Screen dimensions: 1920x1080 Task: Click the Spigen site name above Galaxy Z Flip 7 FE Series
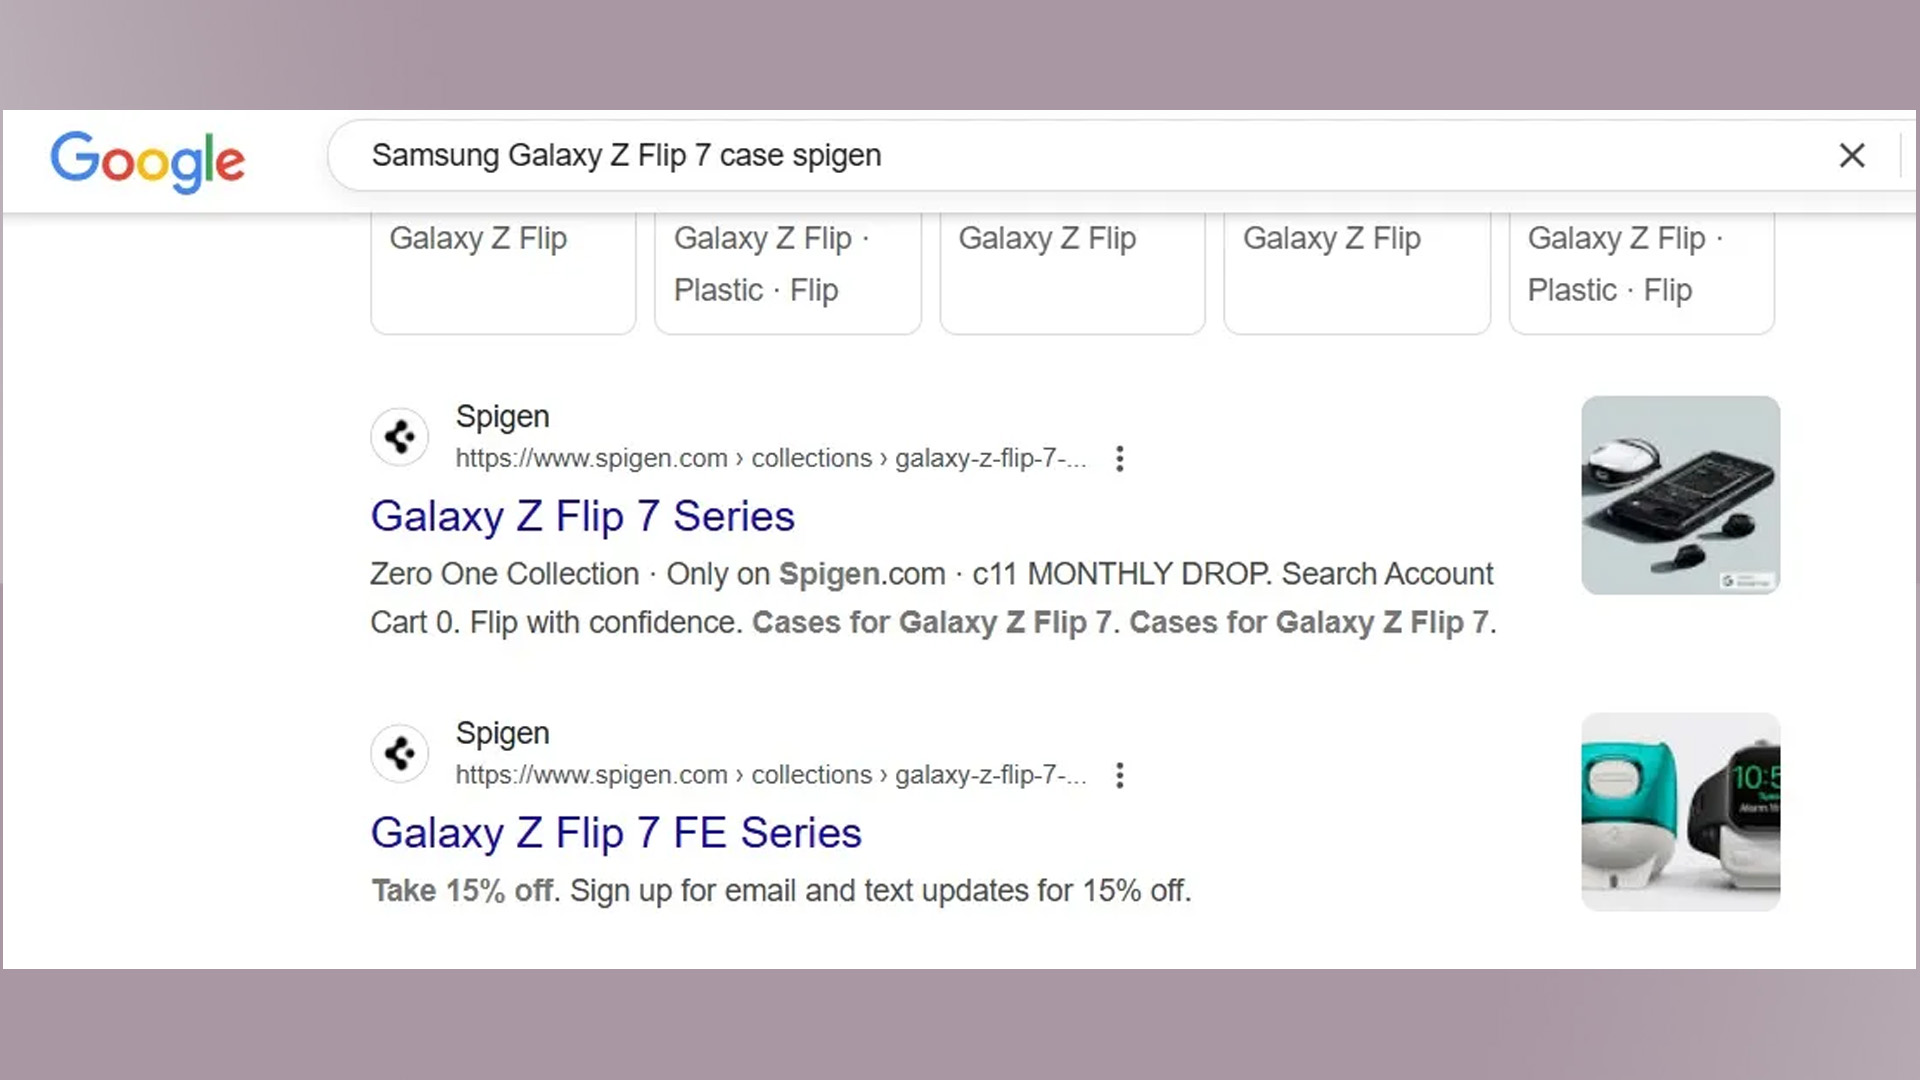[502, 733]
